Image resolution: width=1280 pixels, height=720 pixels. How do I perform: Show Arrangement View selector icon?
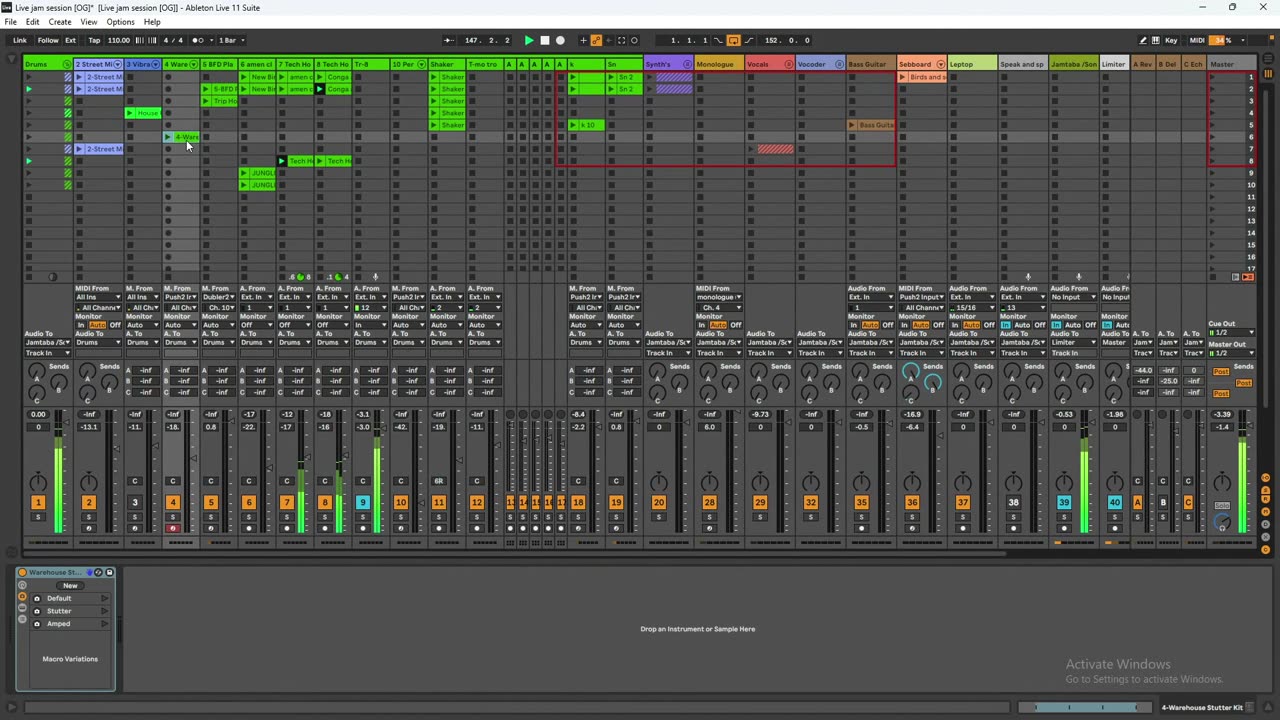click(1268, 60)
